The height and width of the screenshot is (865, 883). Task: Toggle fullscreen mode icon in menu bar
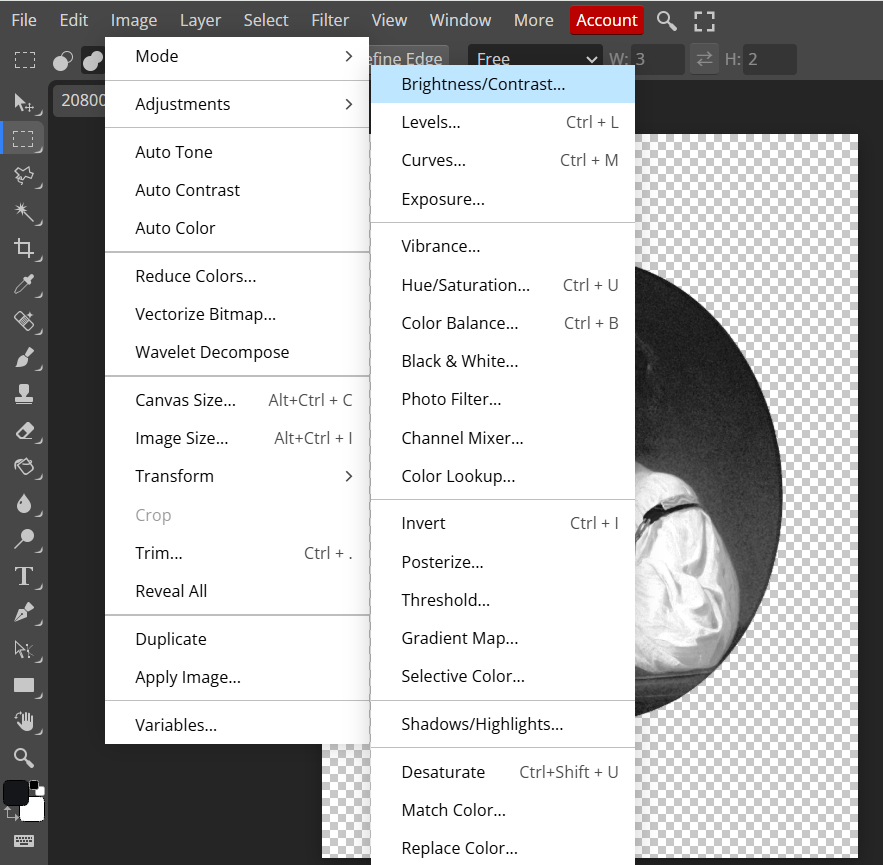click(x=705, y=20)
